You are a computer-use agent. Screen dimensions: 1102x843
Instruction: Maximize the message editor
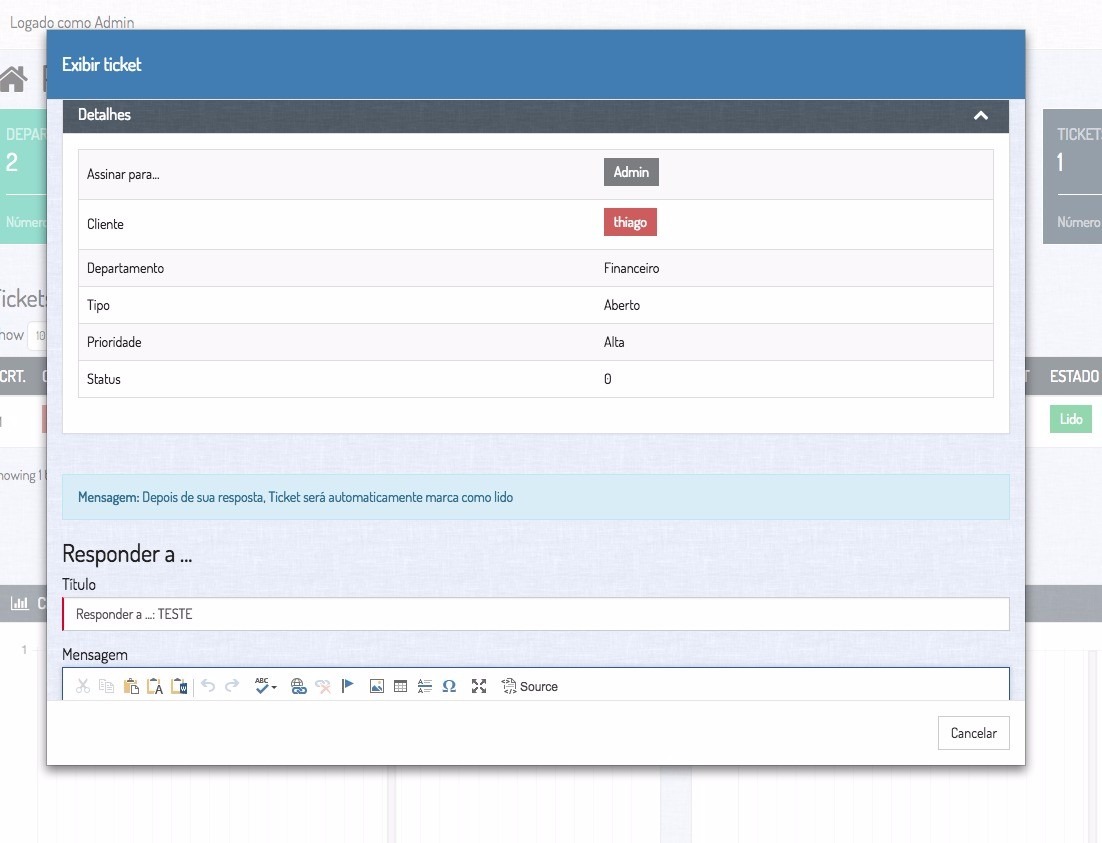click(479, 686)
